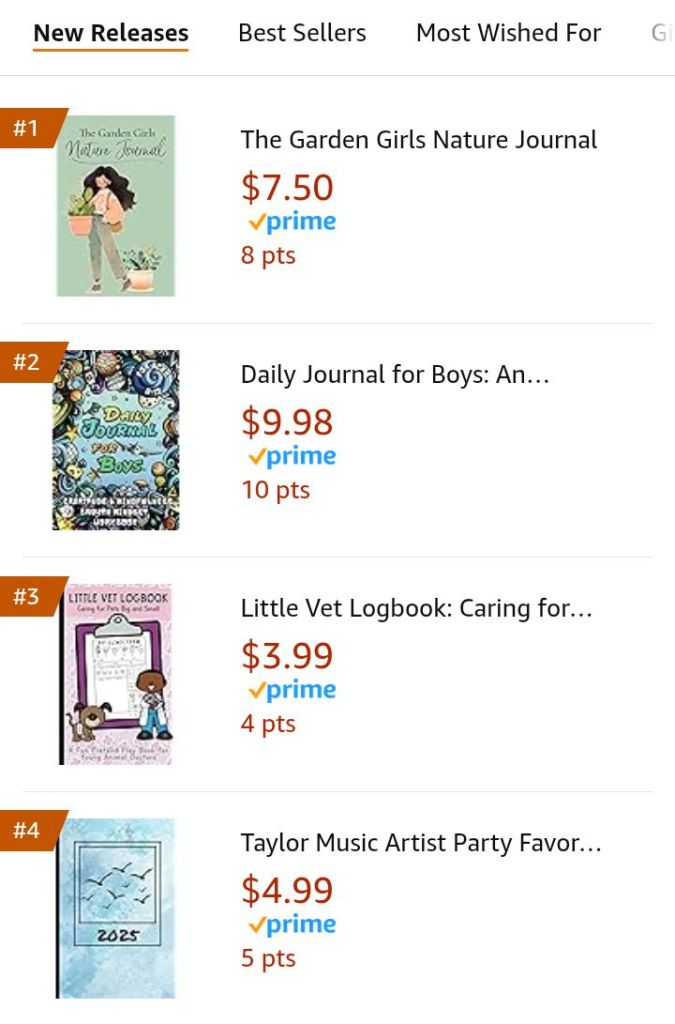The height and width of the screenshot is (1024, 675).
Task: Click the #2 rank badge
Action: coord(27,362)
